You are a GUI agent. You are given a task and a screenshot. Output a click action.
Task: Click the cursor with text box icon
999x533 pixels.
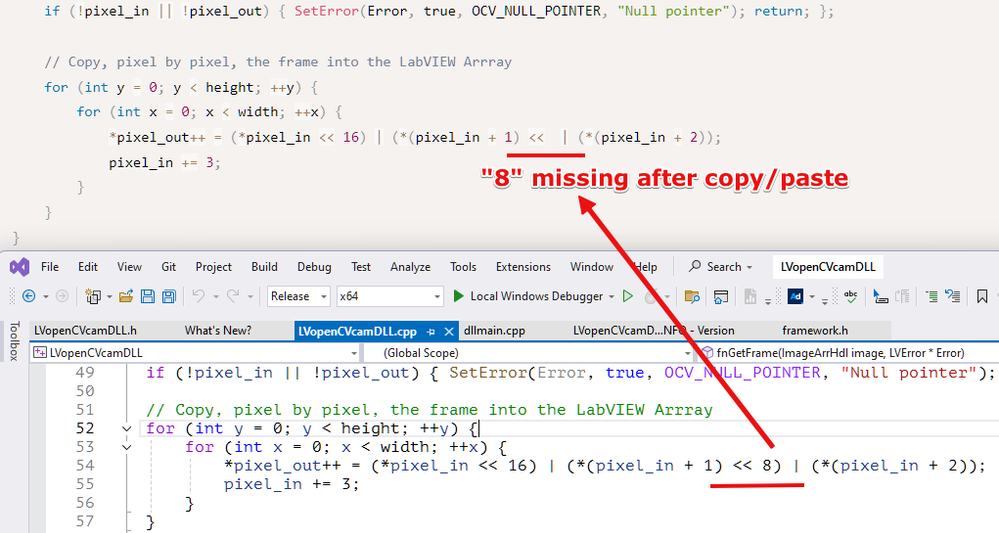click(880, 296)
